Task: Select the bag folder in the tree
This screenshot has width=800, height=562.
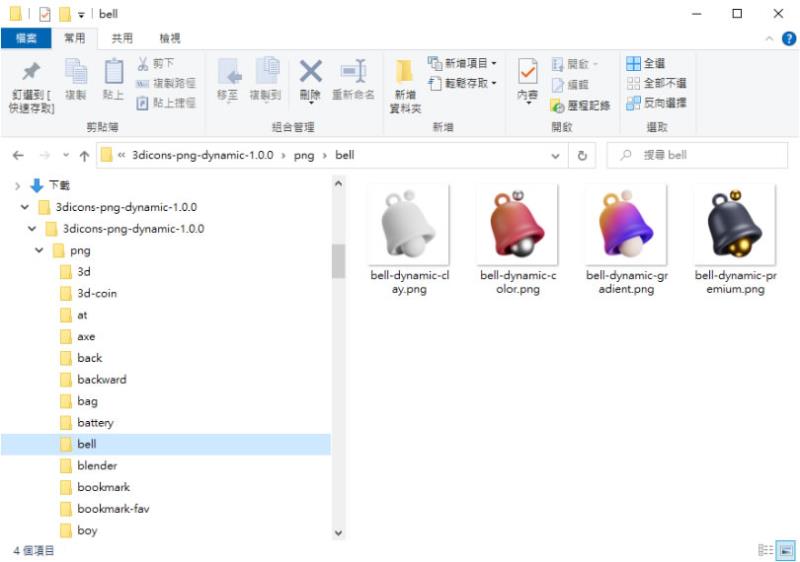Action: (x=87, y=401)
